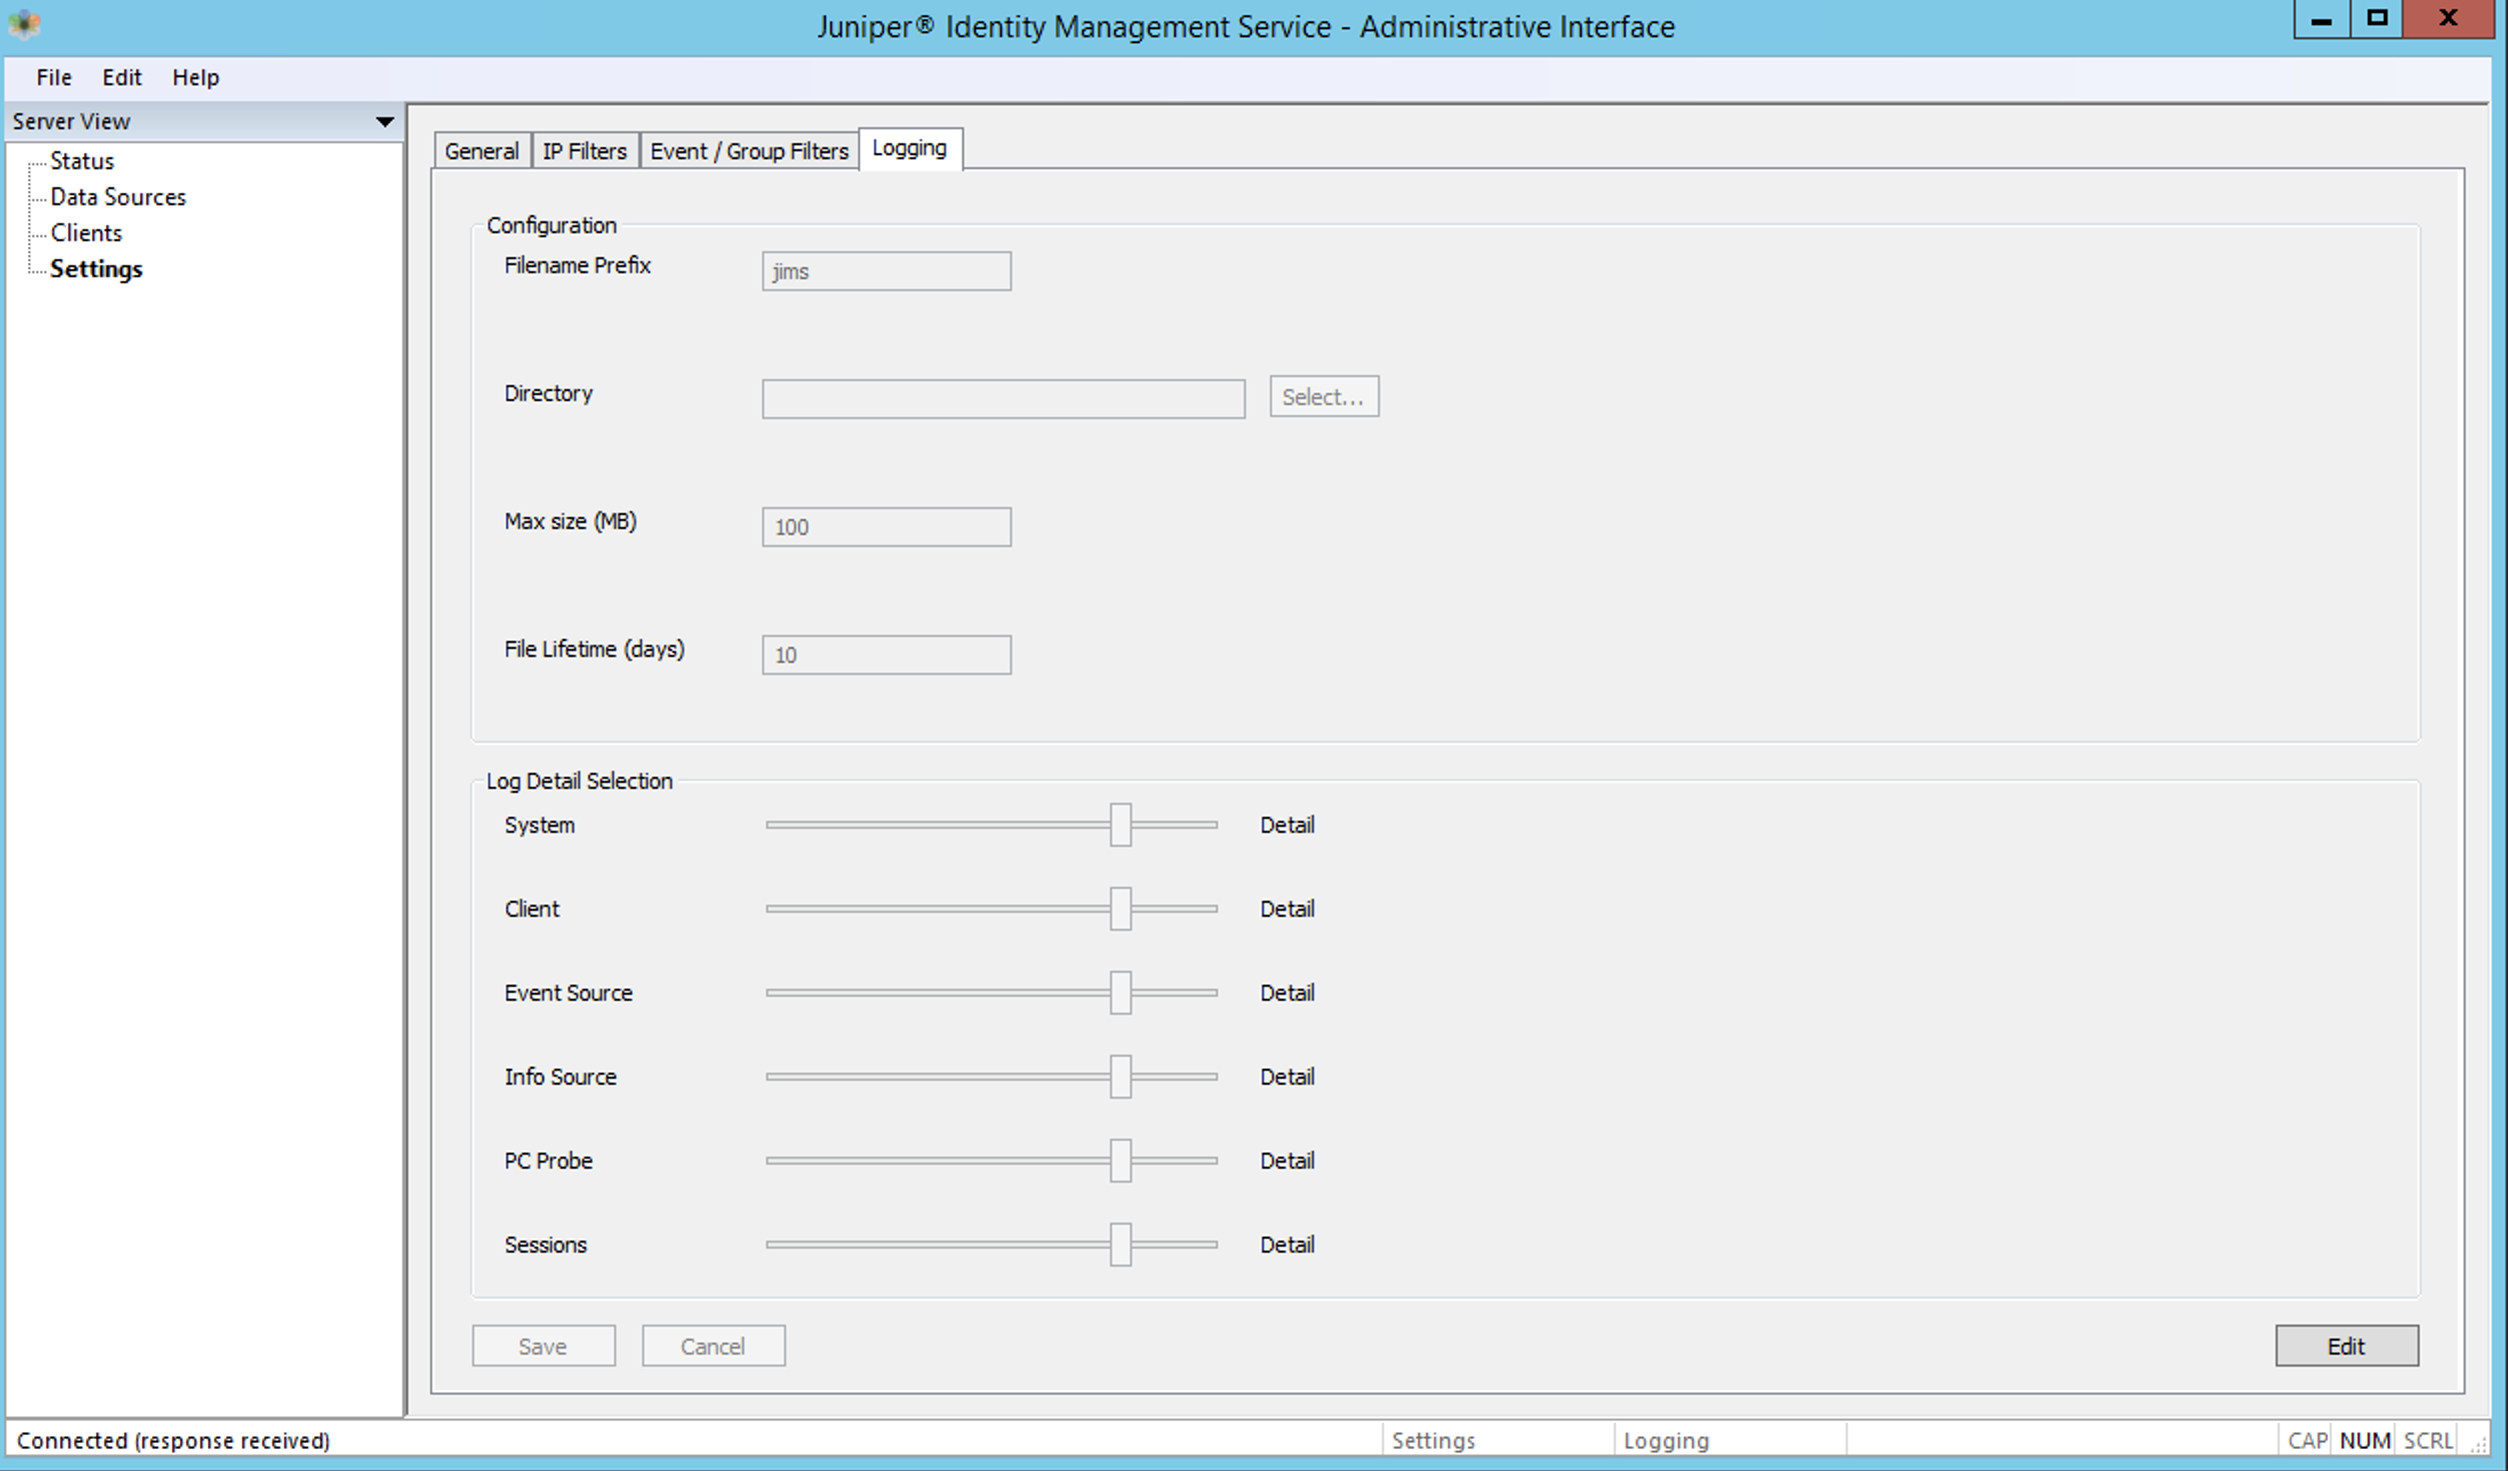Image resolution: width=2508 pixels, height=1471 pixels.
Task: Close the Administrative Interface window
Action: coord(2448,20)
